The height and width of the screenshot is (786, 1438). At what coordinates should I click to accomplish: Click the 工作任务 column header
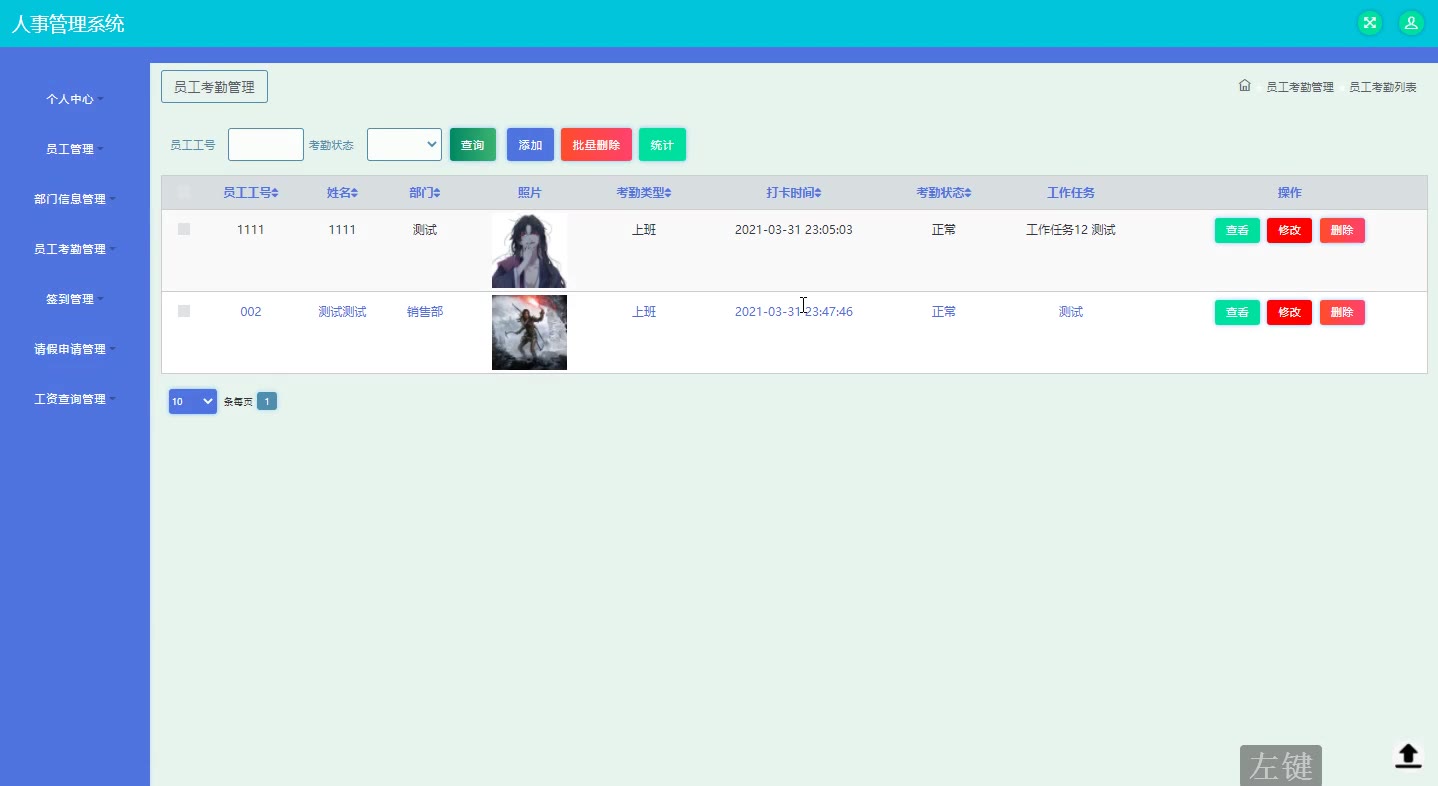pos(1071,193)
